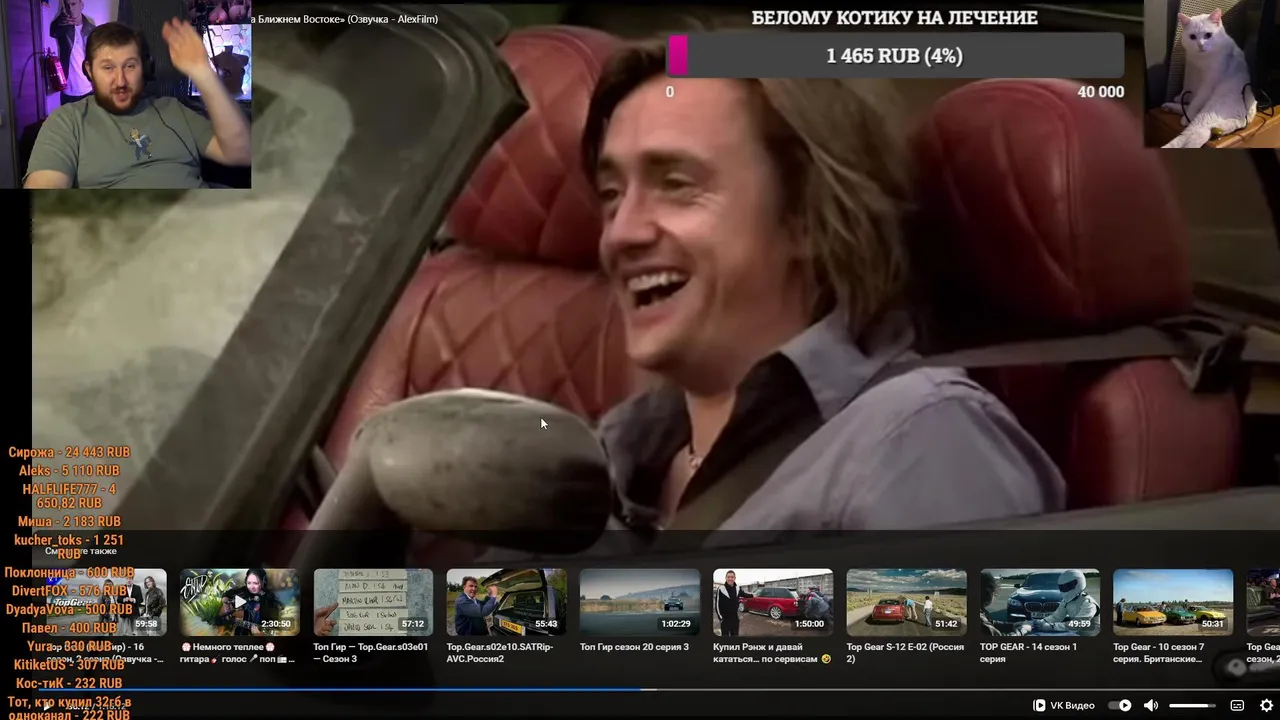The image size is (1280, 720).
Task: Click title 'Top.Gear.s02e10.SATRip-AVC.Россия2'
Action: point(500,653)
